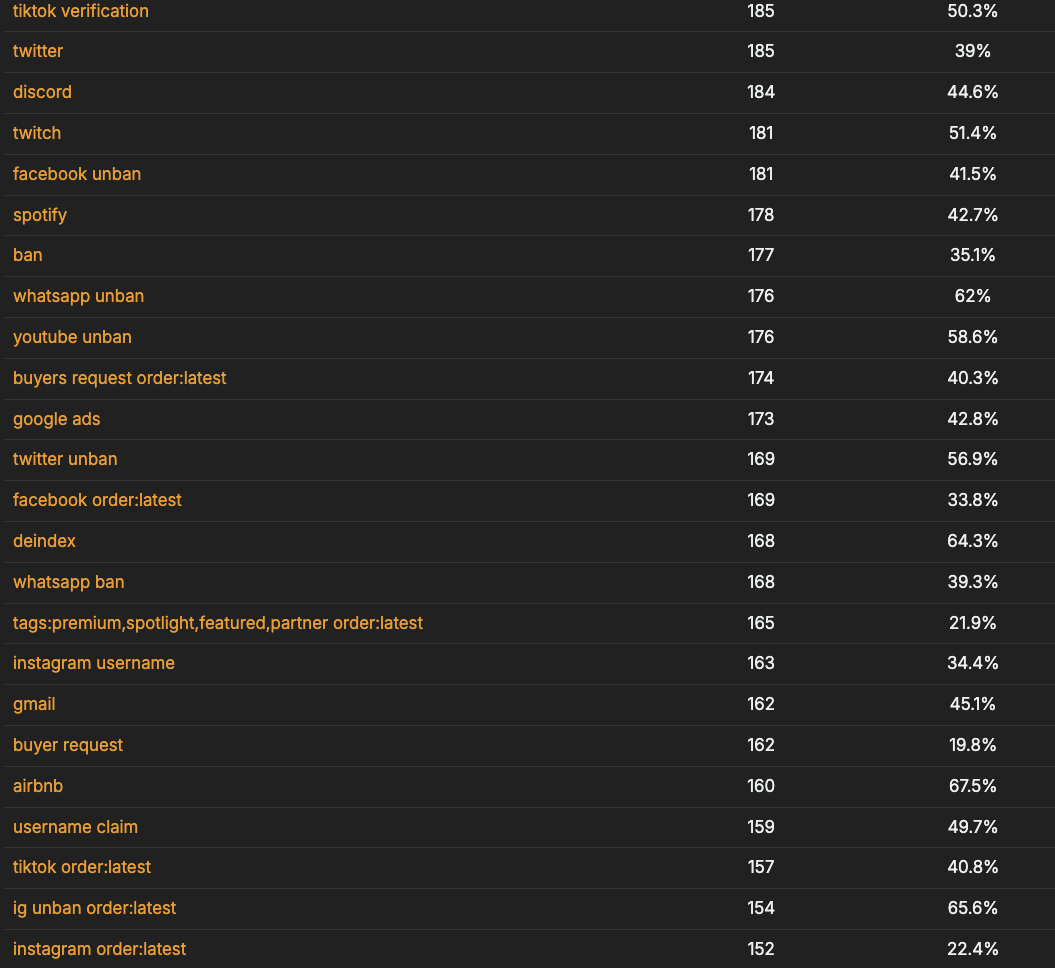Click the "ig unban order:latest" link
Screen dimensions: 1055x968
(x=94, y=908)
